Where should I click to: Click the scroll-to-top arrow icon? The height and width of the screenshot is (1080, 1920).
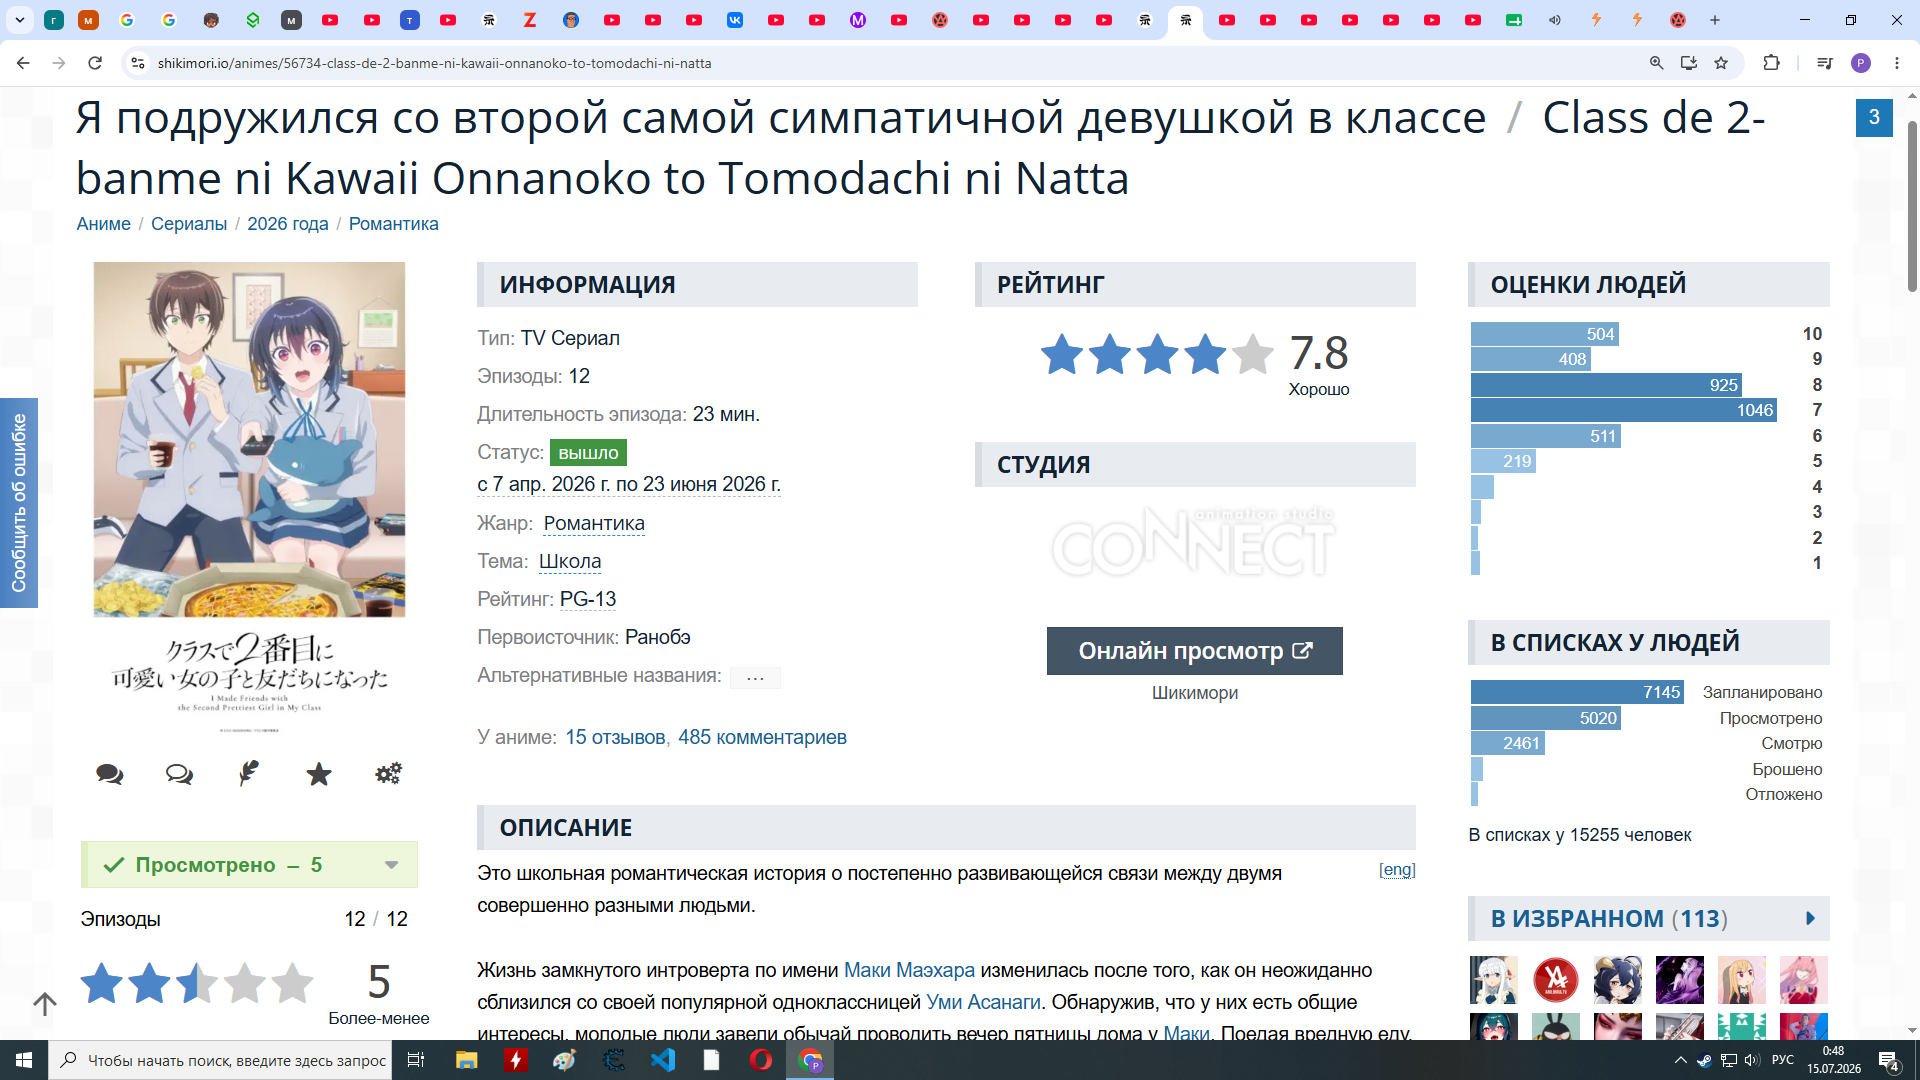click(45, 1003)
